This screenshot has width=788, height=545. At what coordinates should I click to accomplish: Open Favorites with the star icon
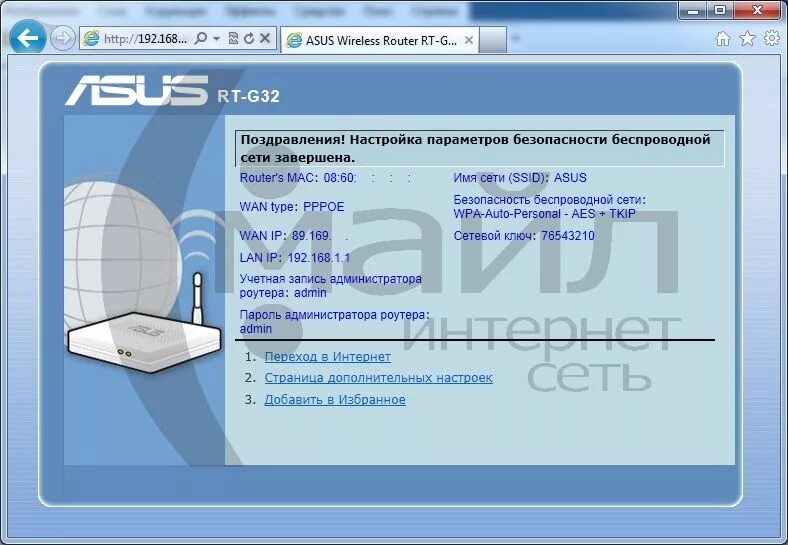pyautogui.click(x=747, y=38)
